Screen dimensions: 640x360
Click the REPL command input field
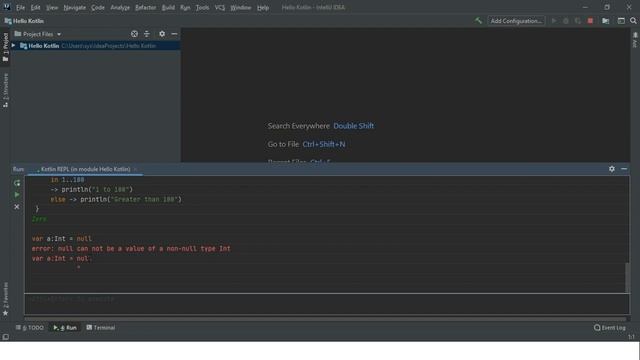(x=327, y=304)
